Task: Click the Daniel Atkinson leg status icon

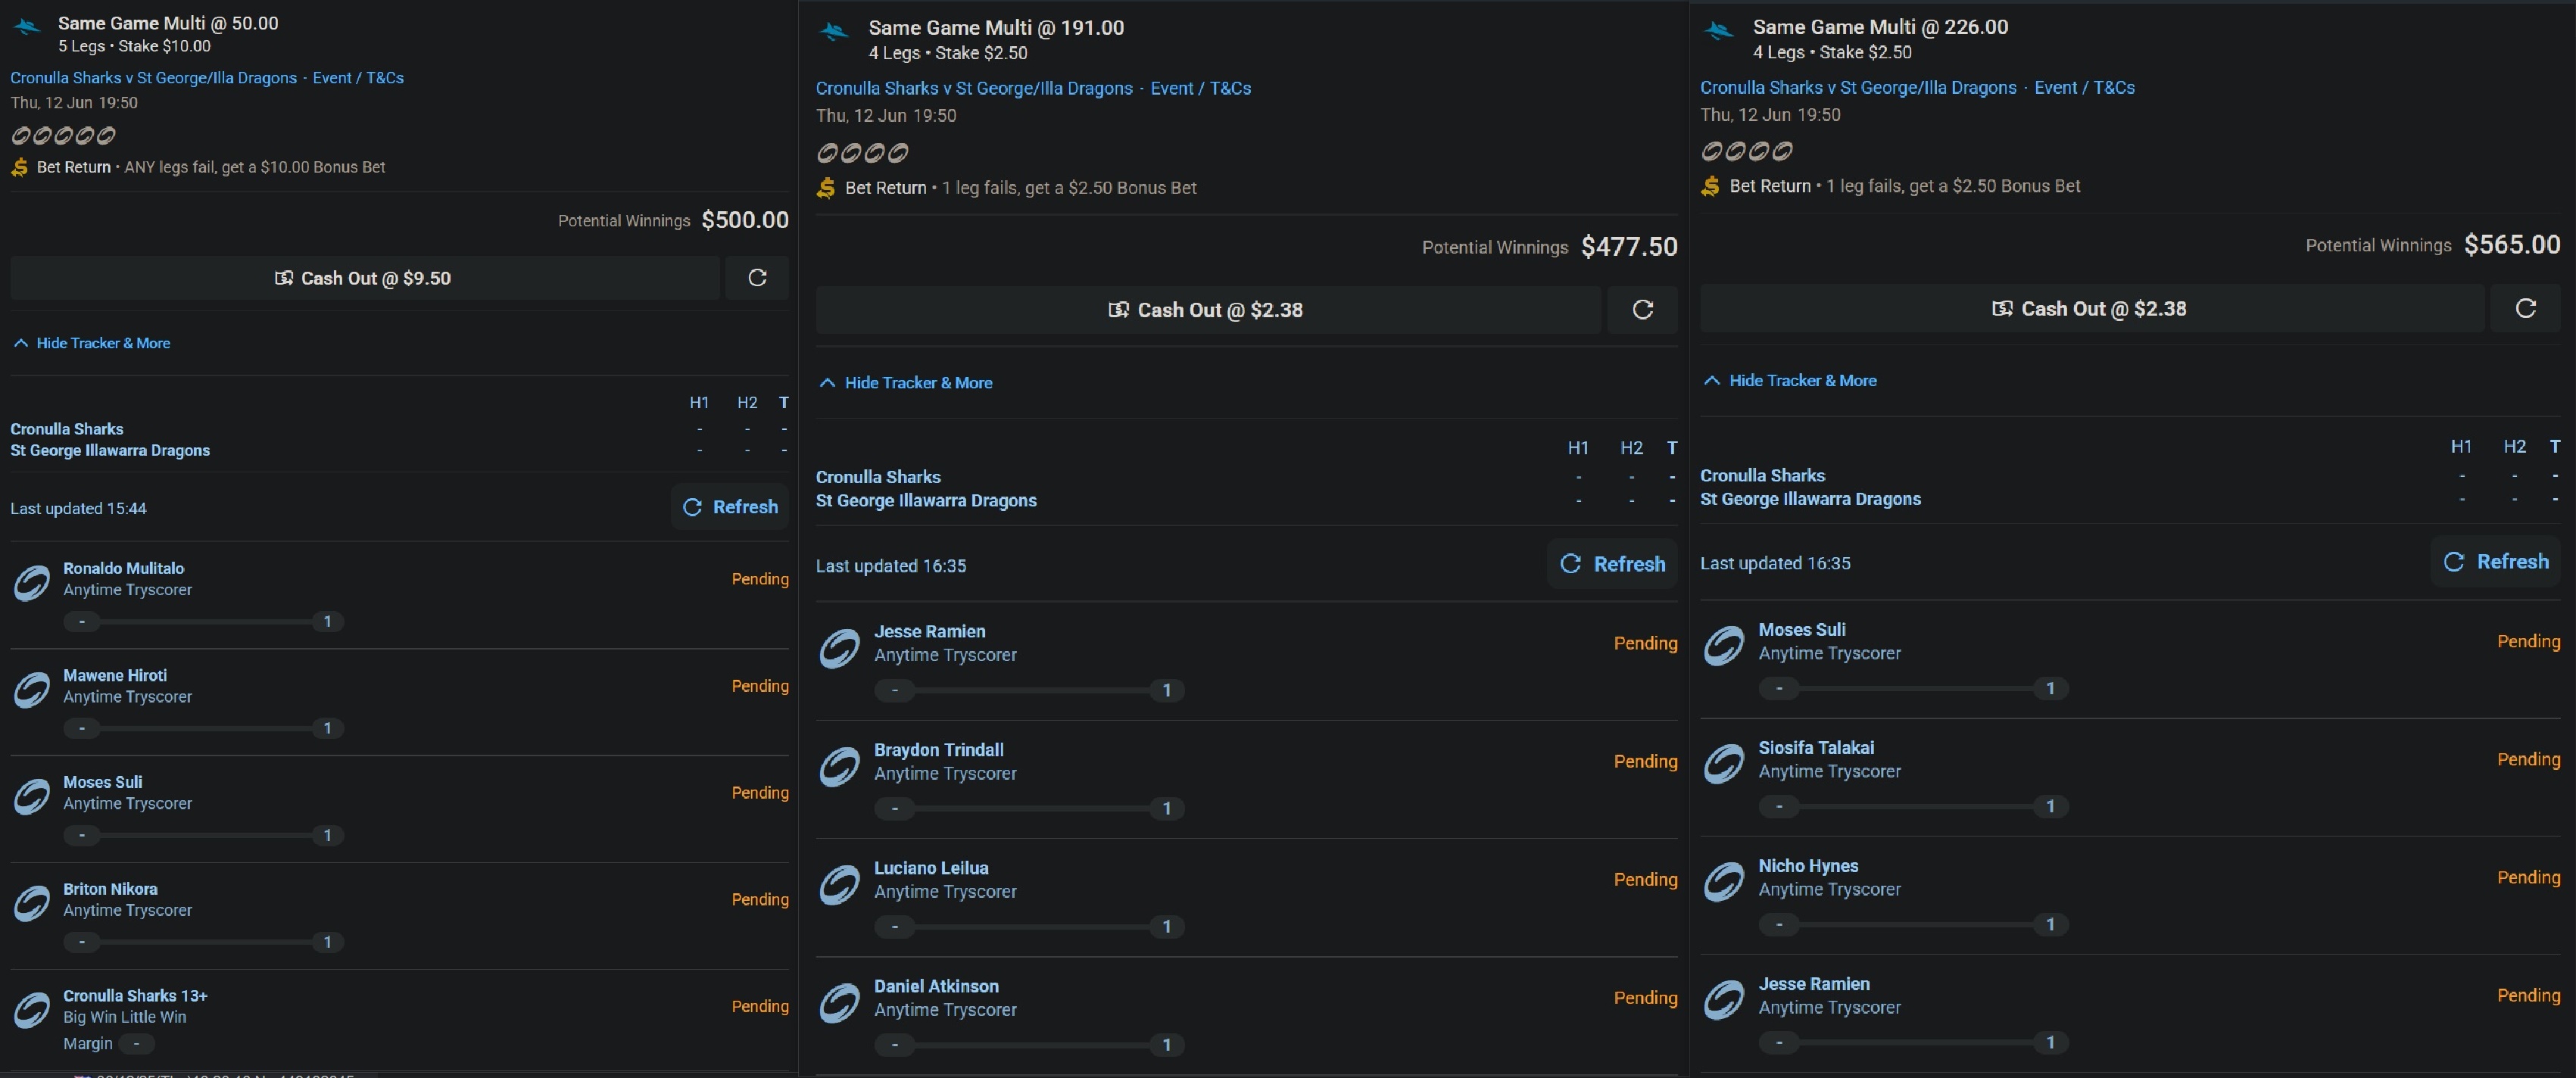Action: [839, 1002]
